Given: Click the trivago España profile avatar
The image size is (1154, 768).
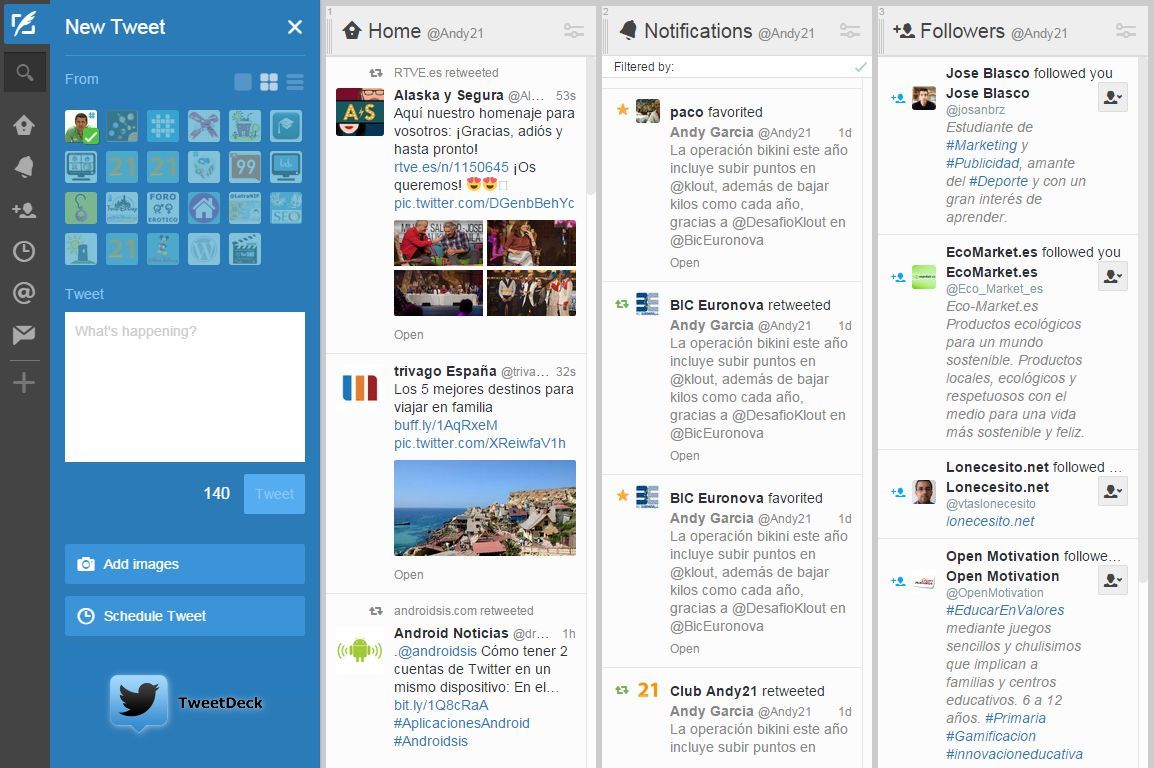Looking at the screenshot, I should tap(360, 388).
